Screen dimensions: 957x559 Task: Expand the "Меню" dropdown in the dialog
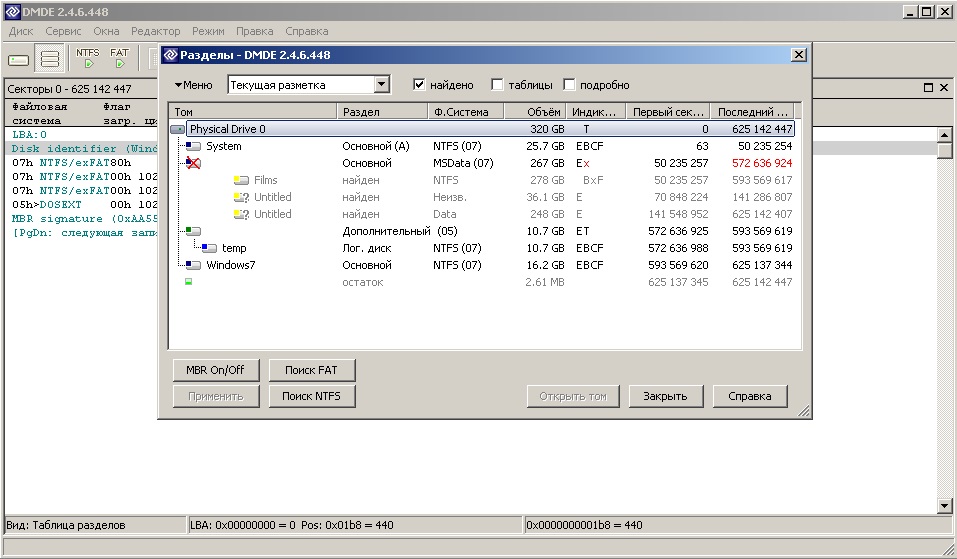click(193, 85)
